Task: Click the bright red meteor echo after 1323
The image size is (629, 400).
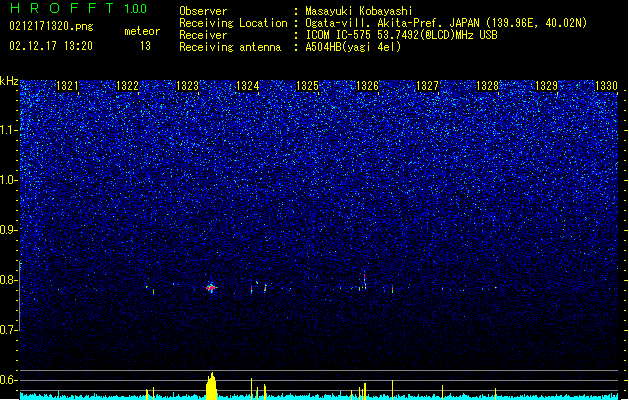Action: tap(211, 287)
